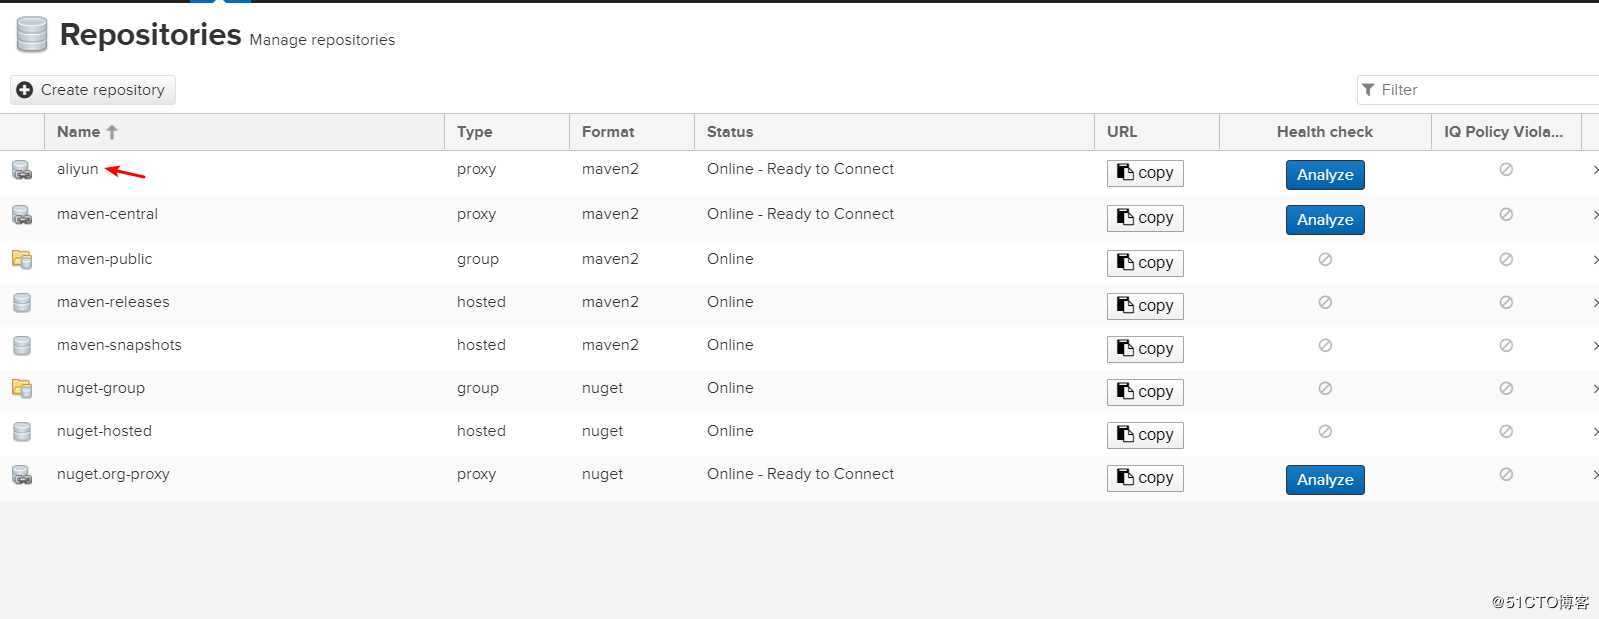Click the maven-public group folder icon
This screenshot has width=1599, height=619.
click(x=22, y=259)
